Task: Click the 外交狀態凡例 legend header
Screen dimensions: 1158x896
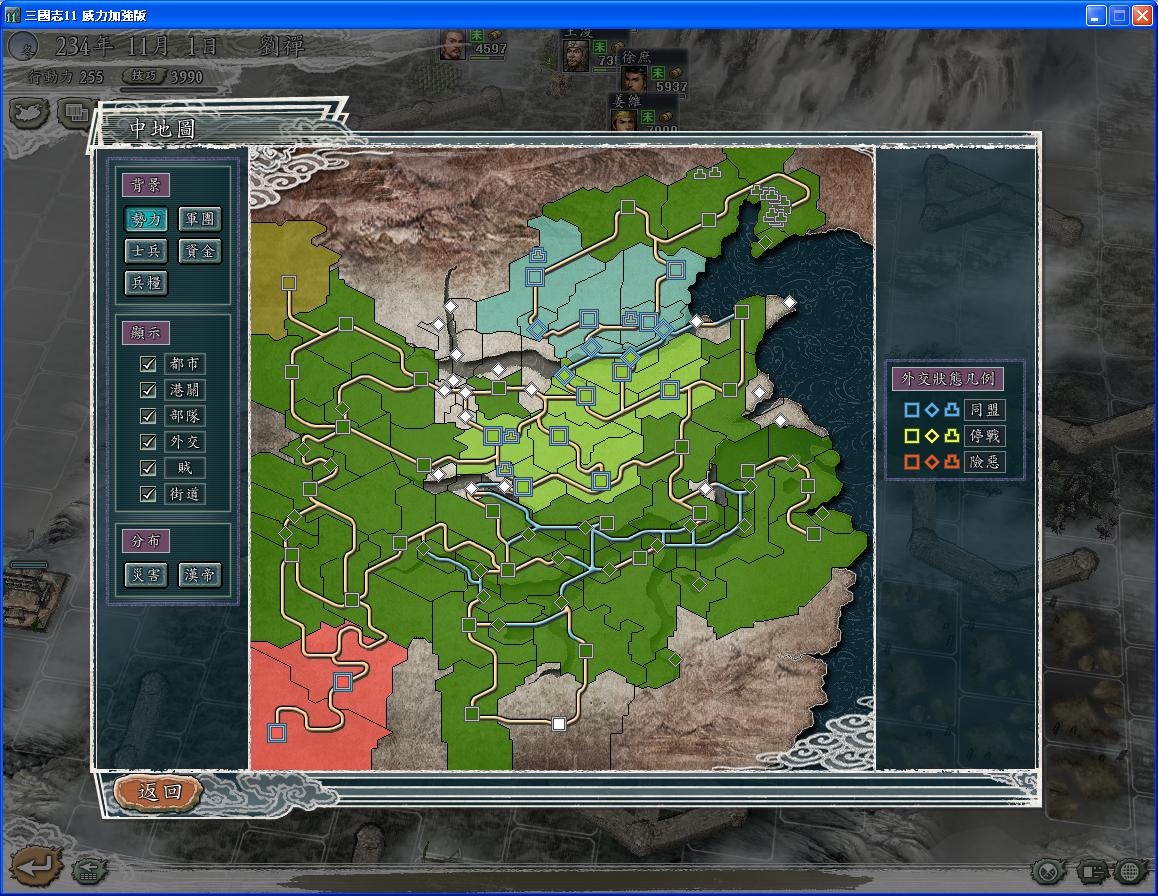Action: click(x=948, y=379)
